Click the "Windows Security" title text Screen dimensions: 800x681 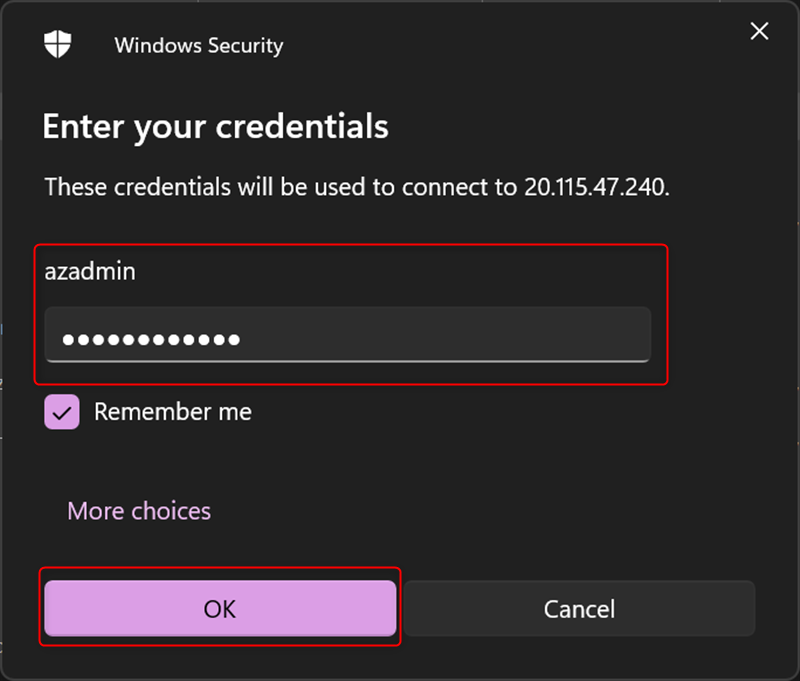coord(199,45)
